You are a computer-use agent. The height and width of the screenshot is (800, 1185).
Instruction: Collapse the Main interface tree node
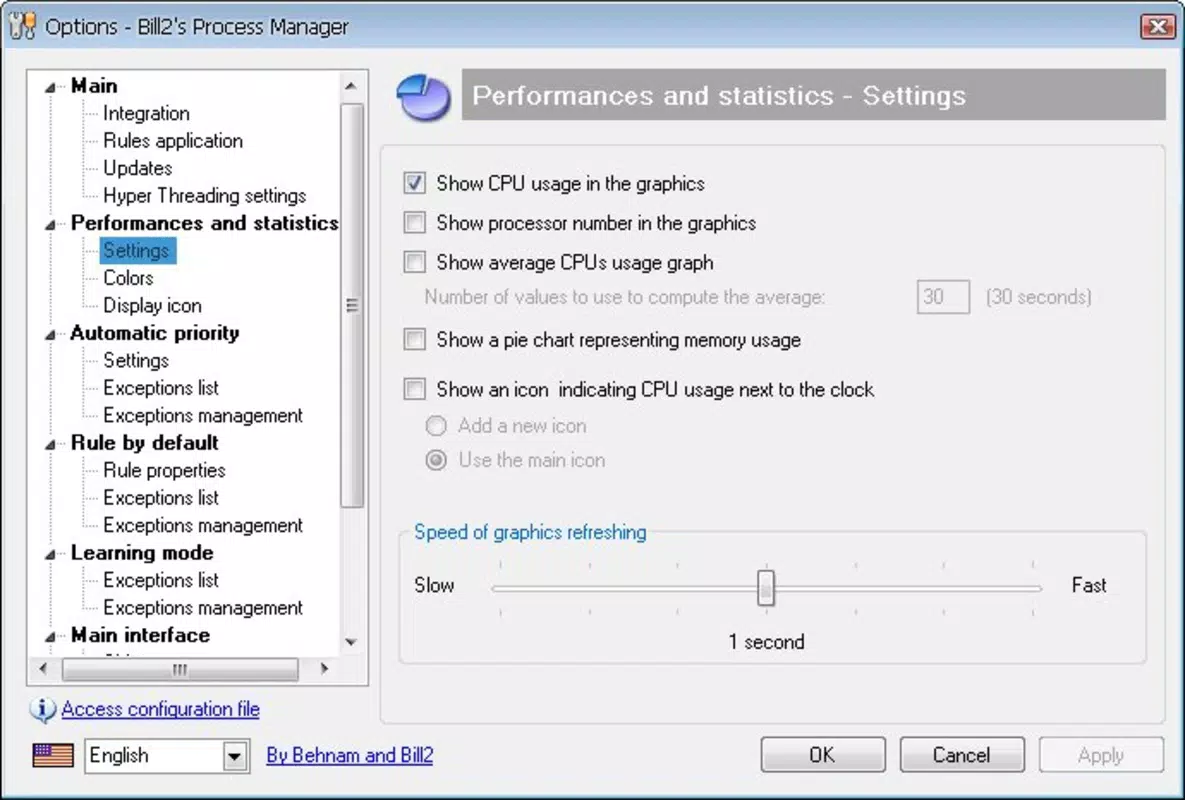[x=51, y=636]
